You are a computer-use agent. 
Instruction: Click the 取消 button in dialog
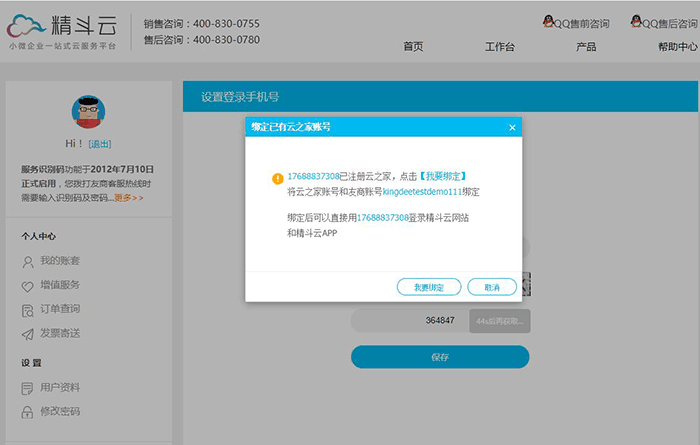492,287
